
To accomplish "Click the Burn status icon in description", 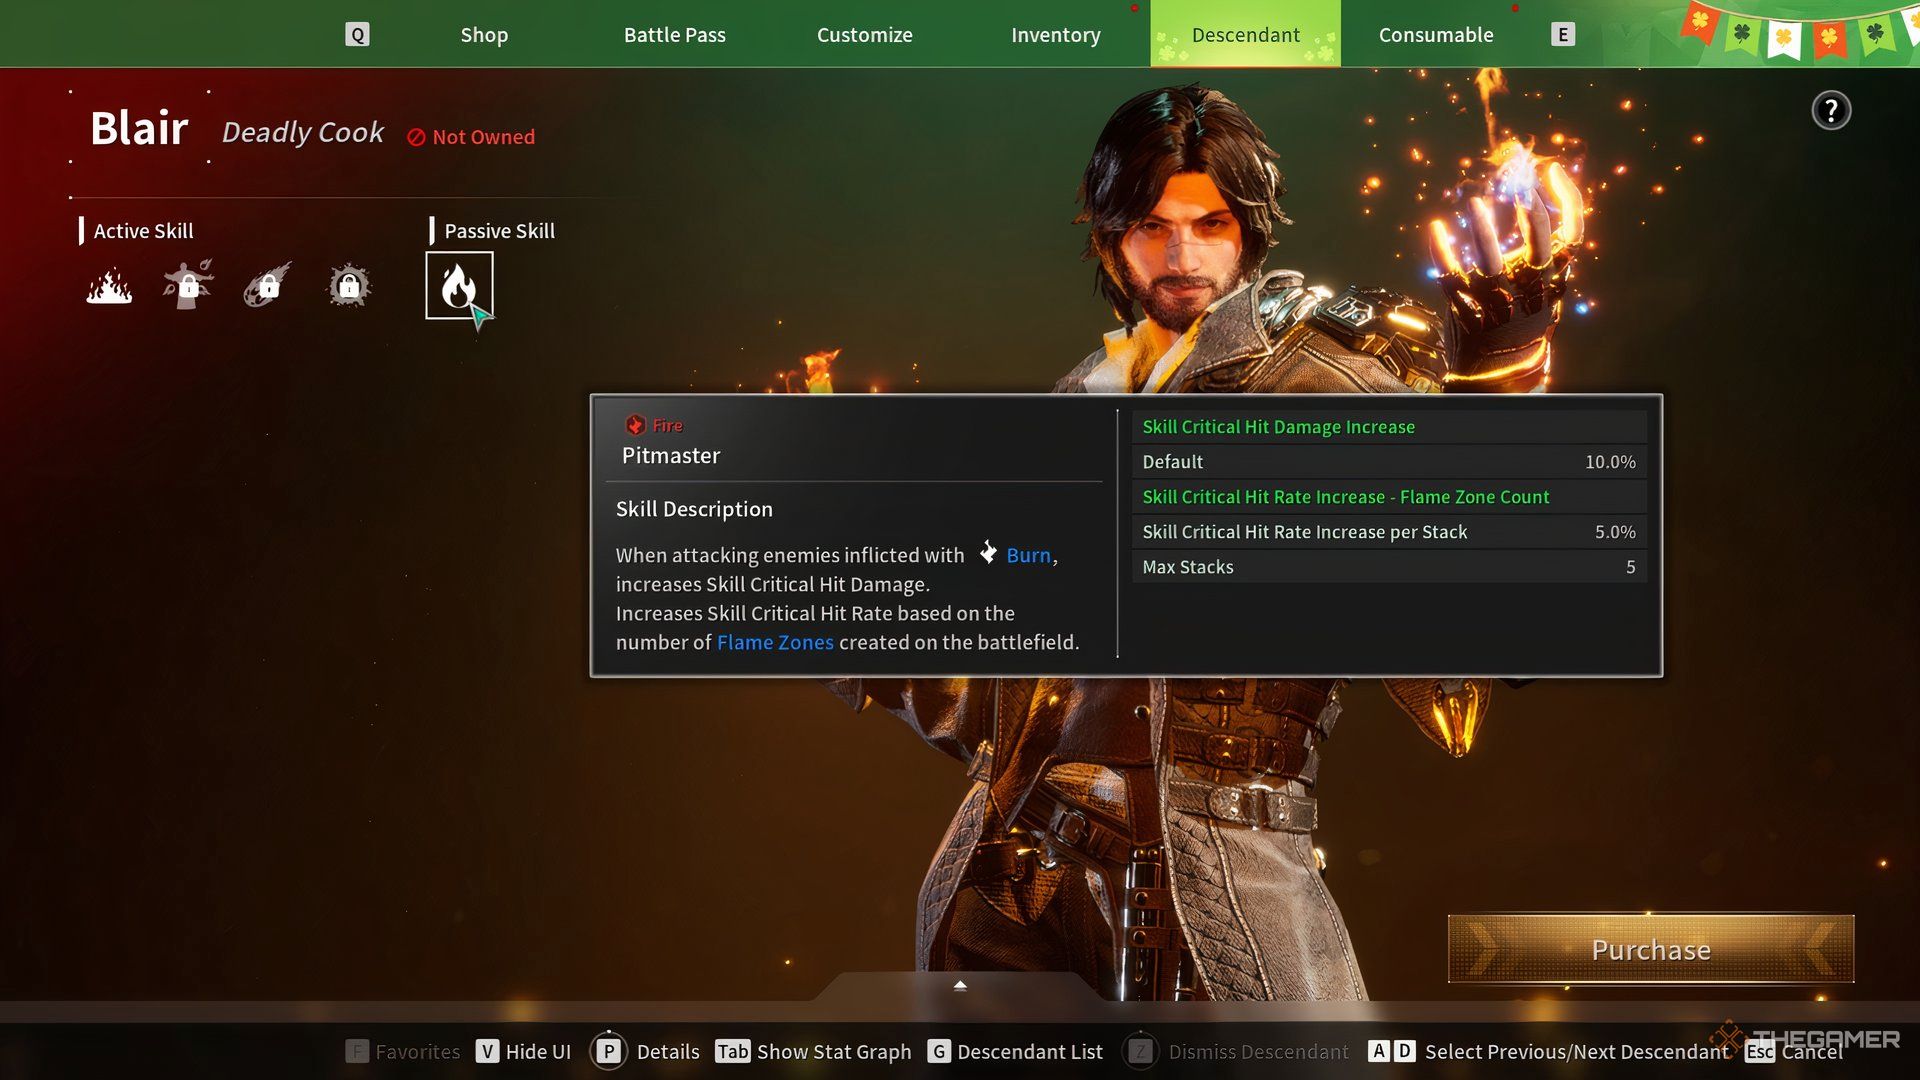I will (988, 553).
